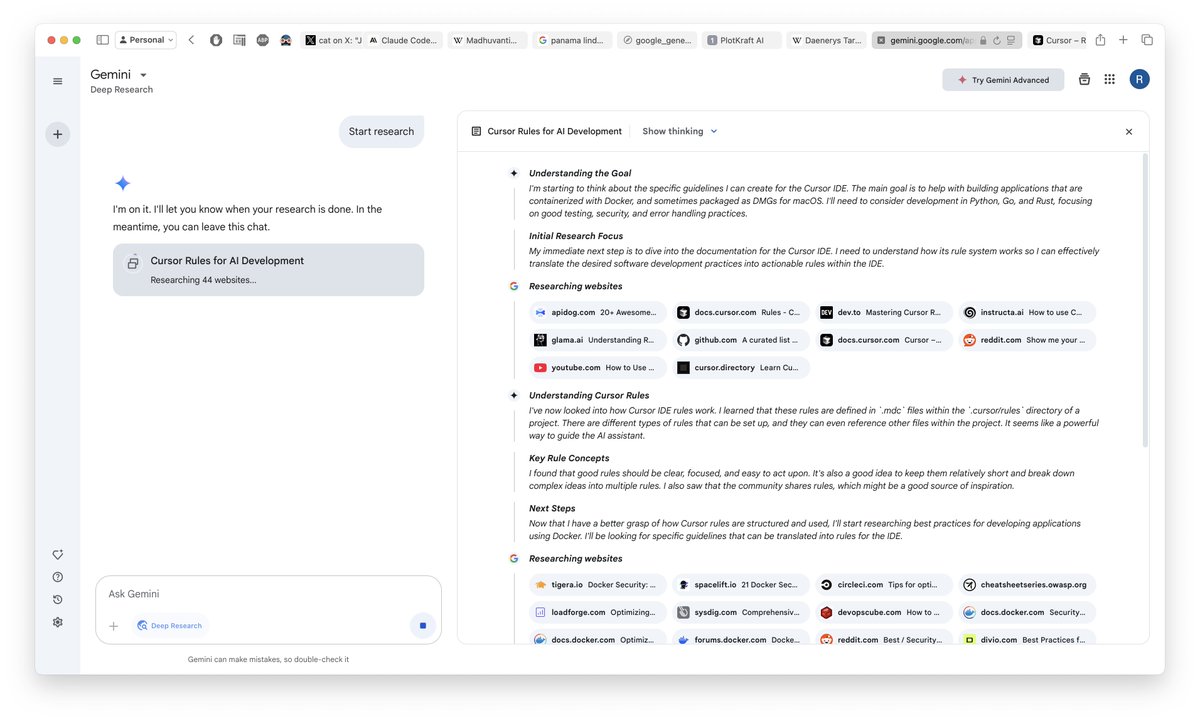Open reddit.com Show me your chip

click(1026, 340)
